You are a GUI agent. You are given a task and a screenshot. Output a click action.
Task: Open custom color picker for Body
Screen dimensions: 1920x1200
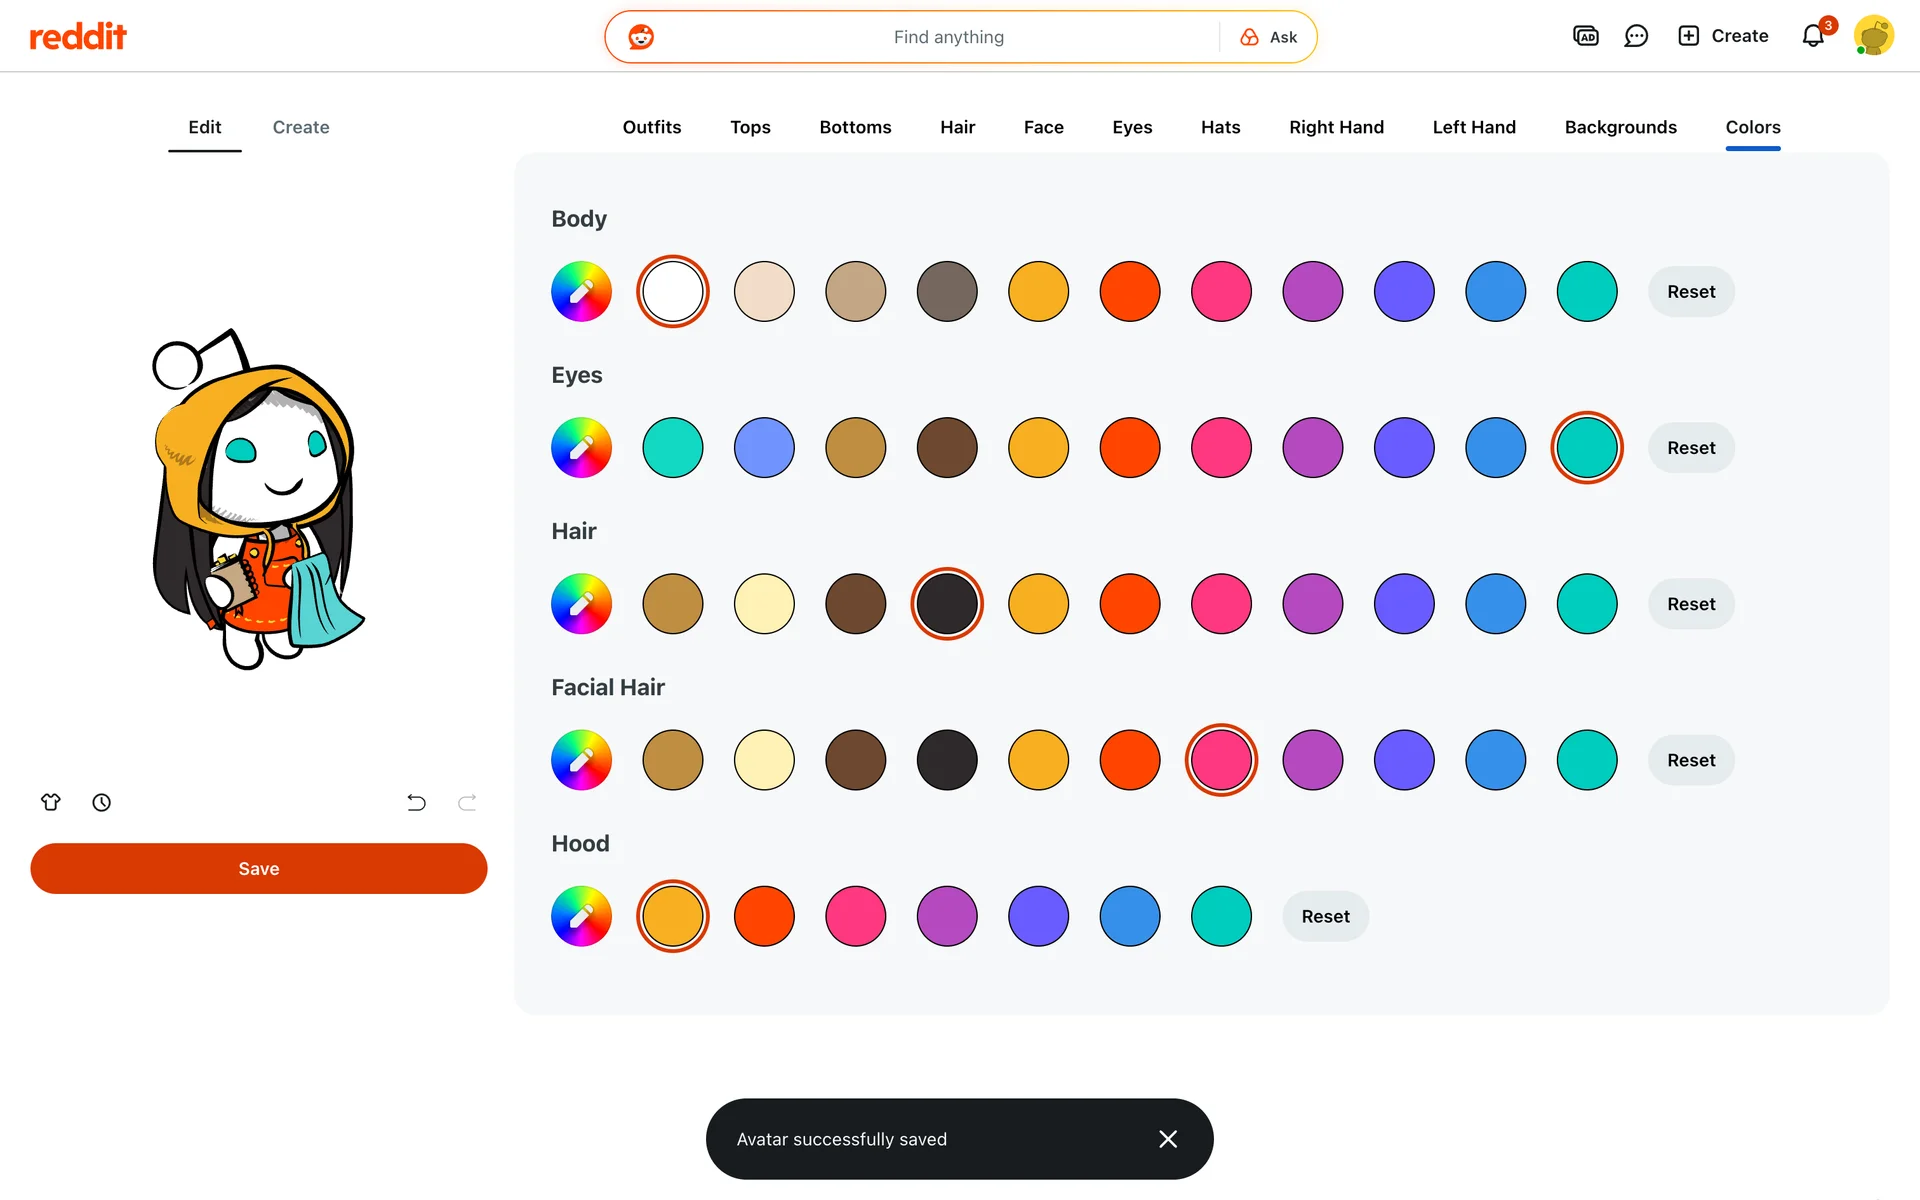click(x=581, y=291)
